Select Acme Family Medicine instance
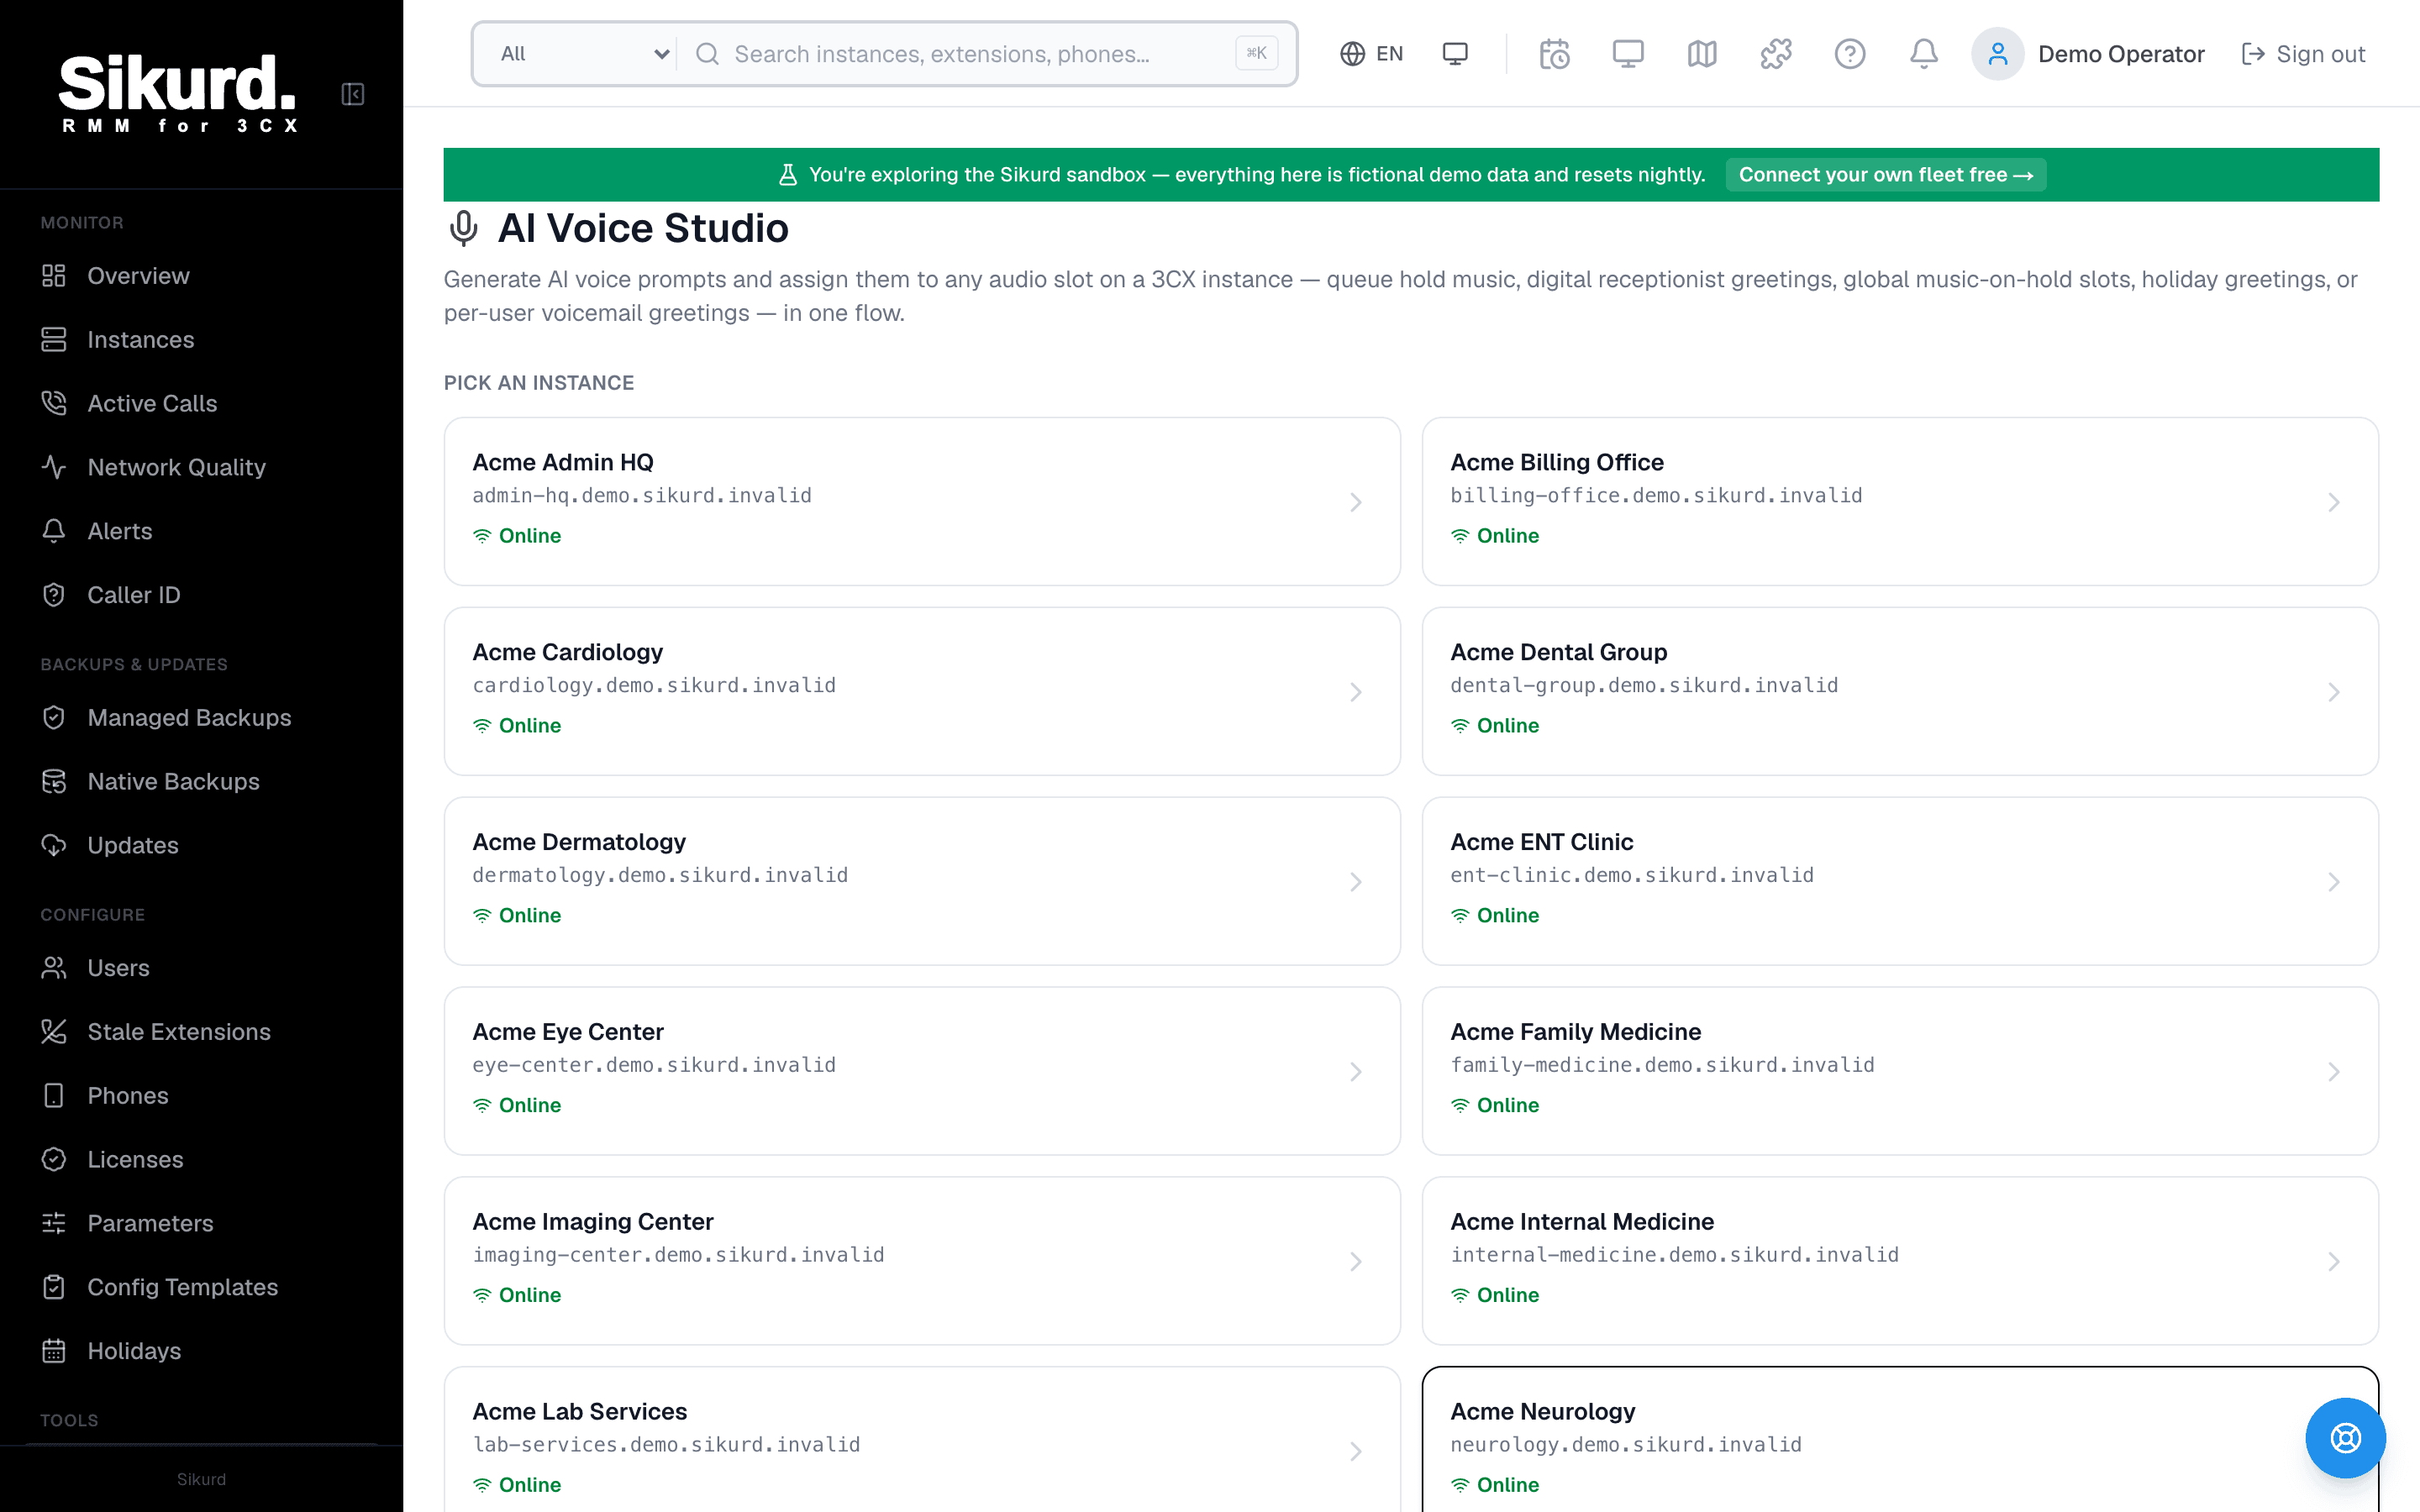 (1899, 1071)
